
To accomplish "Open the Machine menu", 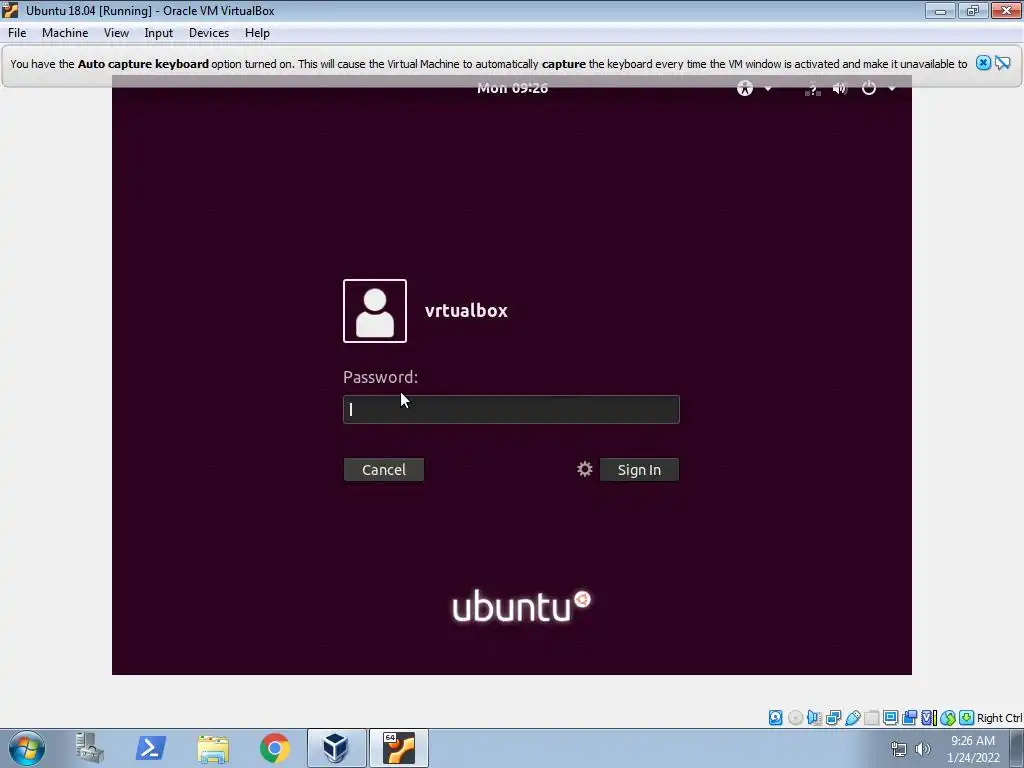I will tap(65, 33).
